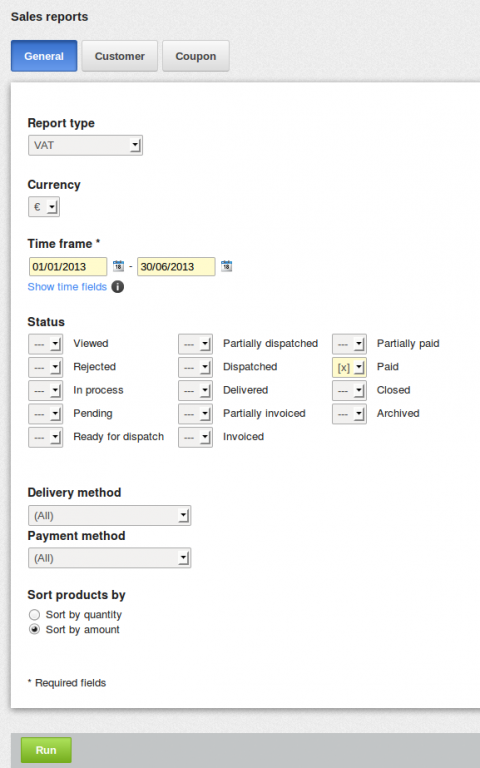Open the Invoiced status dropdown
Image resolution: width=480 pixels, height=768 pixels.
[195, 437]
